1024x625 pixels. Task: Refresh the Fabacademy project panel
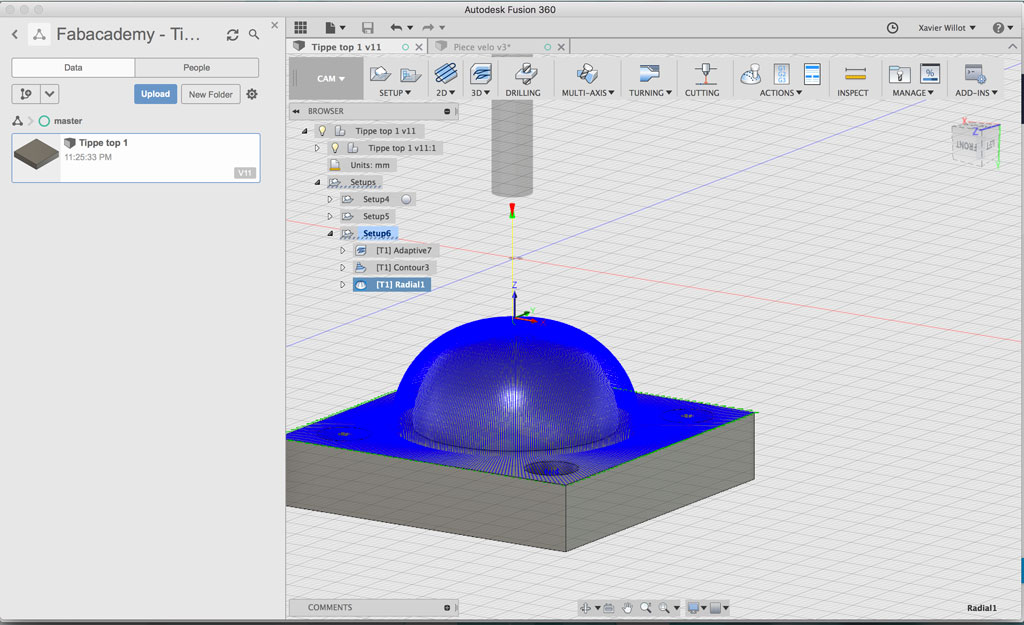coord(232,35)
